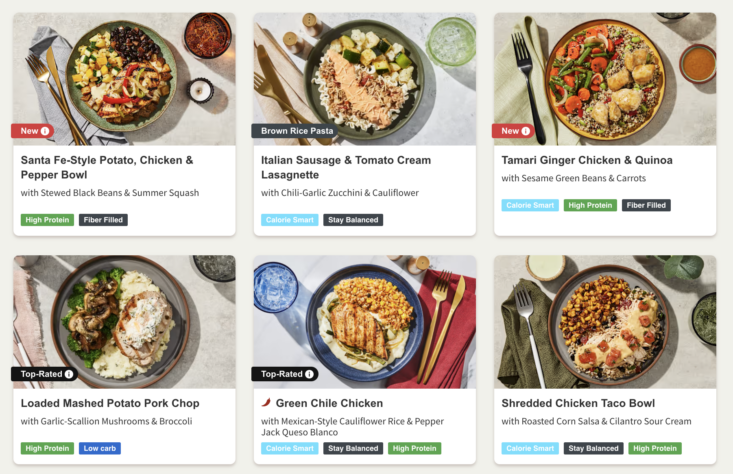Open Loaded Mashed Potato Pork Chop recipe
733x474 pixels.
(x=110, y=403)
